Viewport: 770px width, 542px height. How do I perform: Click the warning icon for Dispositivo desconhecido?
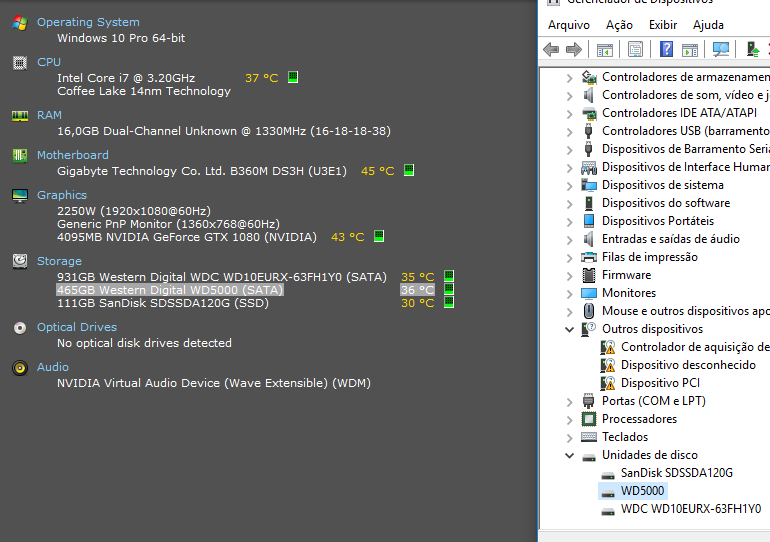tap(607, 365)
